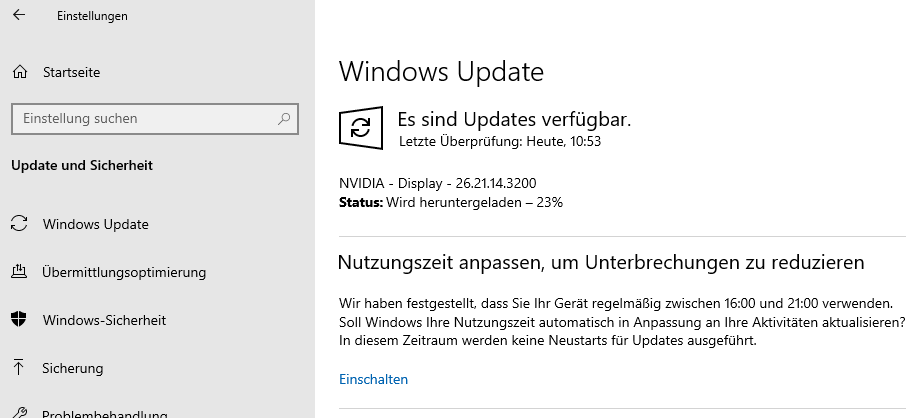Open the Übermittlungsoptimierung page
This screenshot has width=919, height=418.
coord(124,272)
